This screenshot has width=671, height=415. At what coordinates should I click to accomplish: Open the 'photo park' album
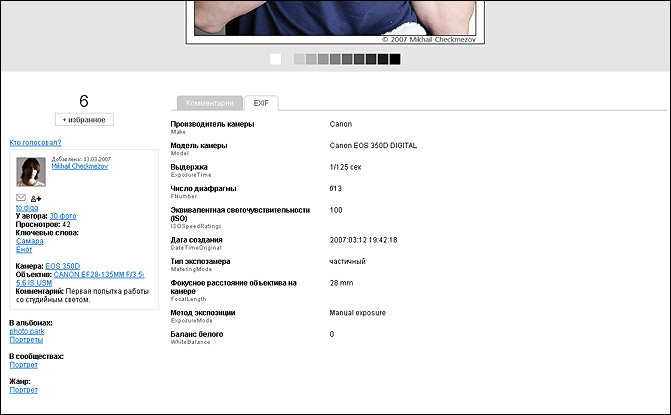(x=29, y=331)
